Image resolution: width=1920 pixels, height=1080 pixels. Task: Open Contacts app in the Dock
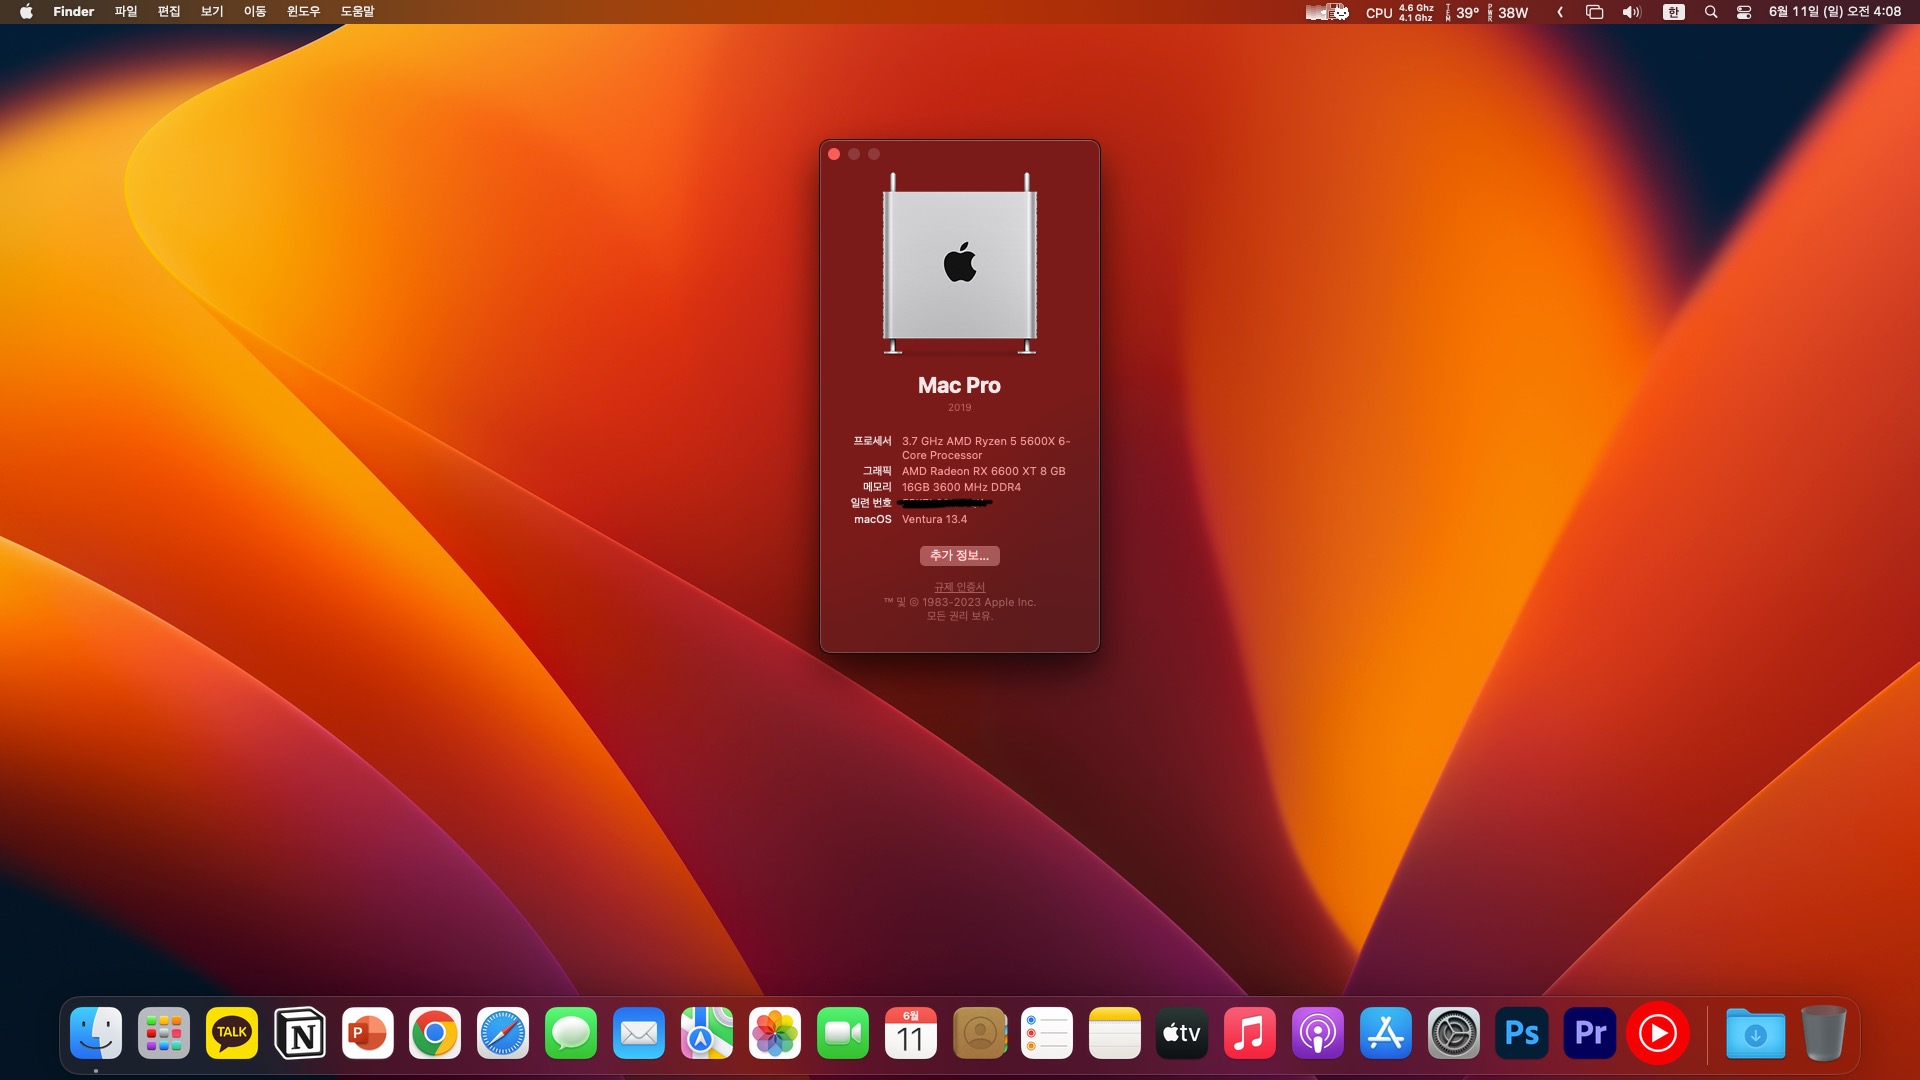tap(979, 1033)
